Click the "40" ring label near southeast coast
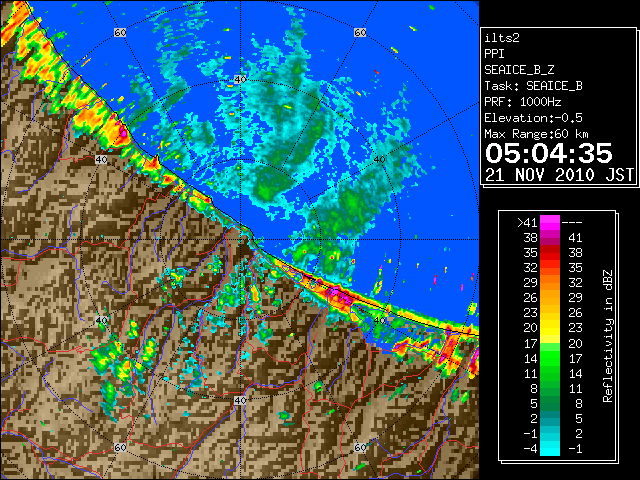 tap(380, 320)
